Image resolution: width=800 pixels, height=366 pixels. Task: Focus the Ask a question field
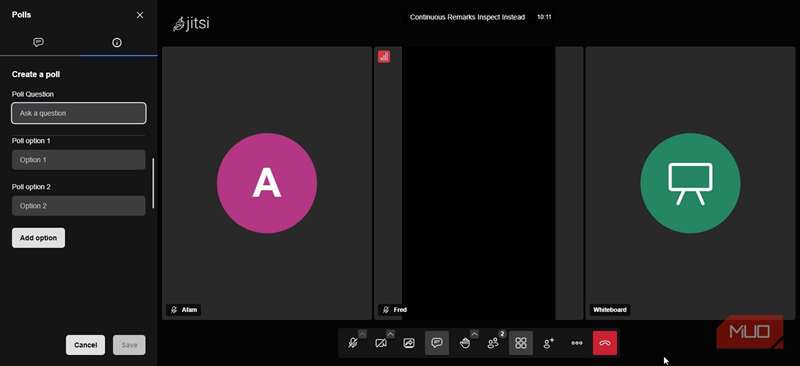[79, 113]
